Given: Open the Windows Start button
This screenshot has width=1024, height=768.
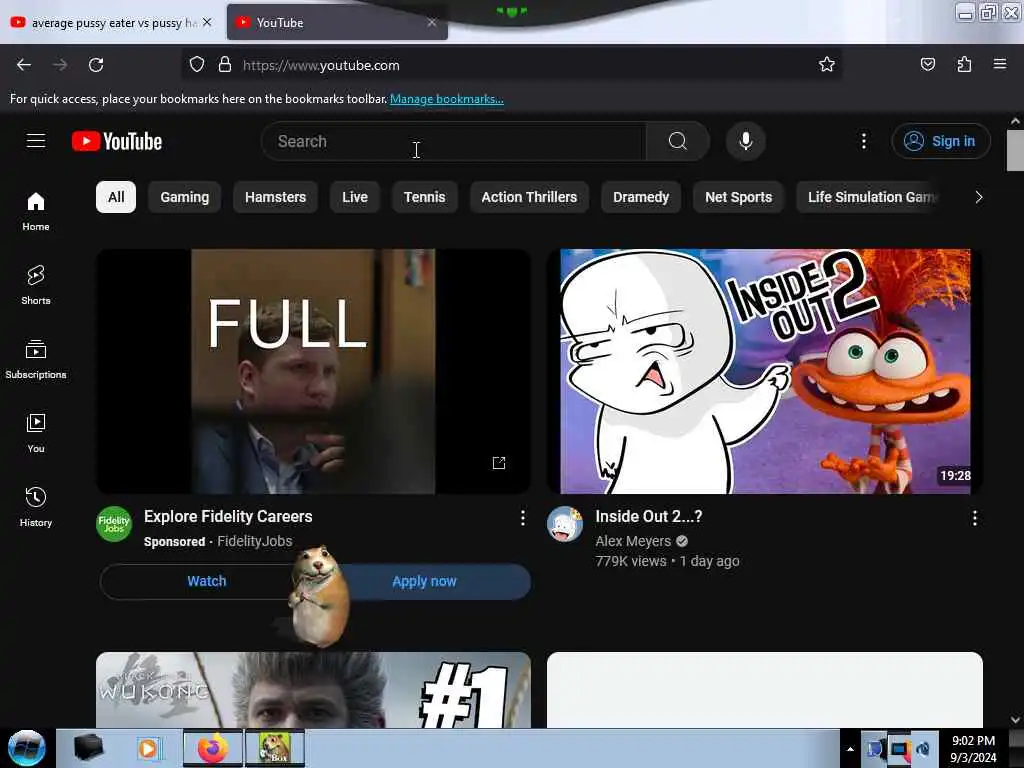Looking at the screenshot, I should pos(27,748).
